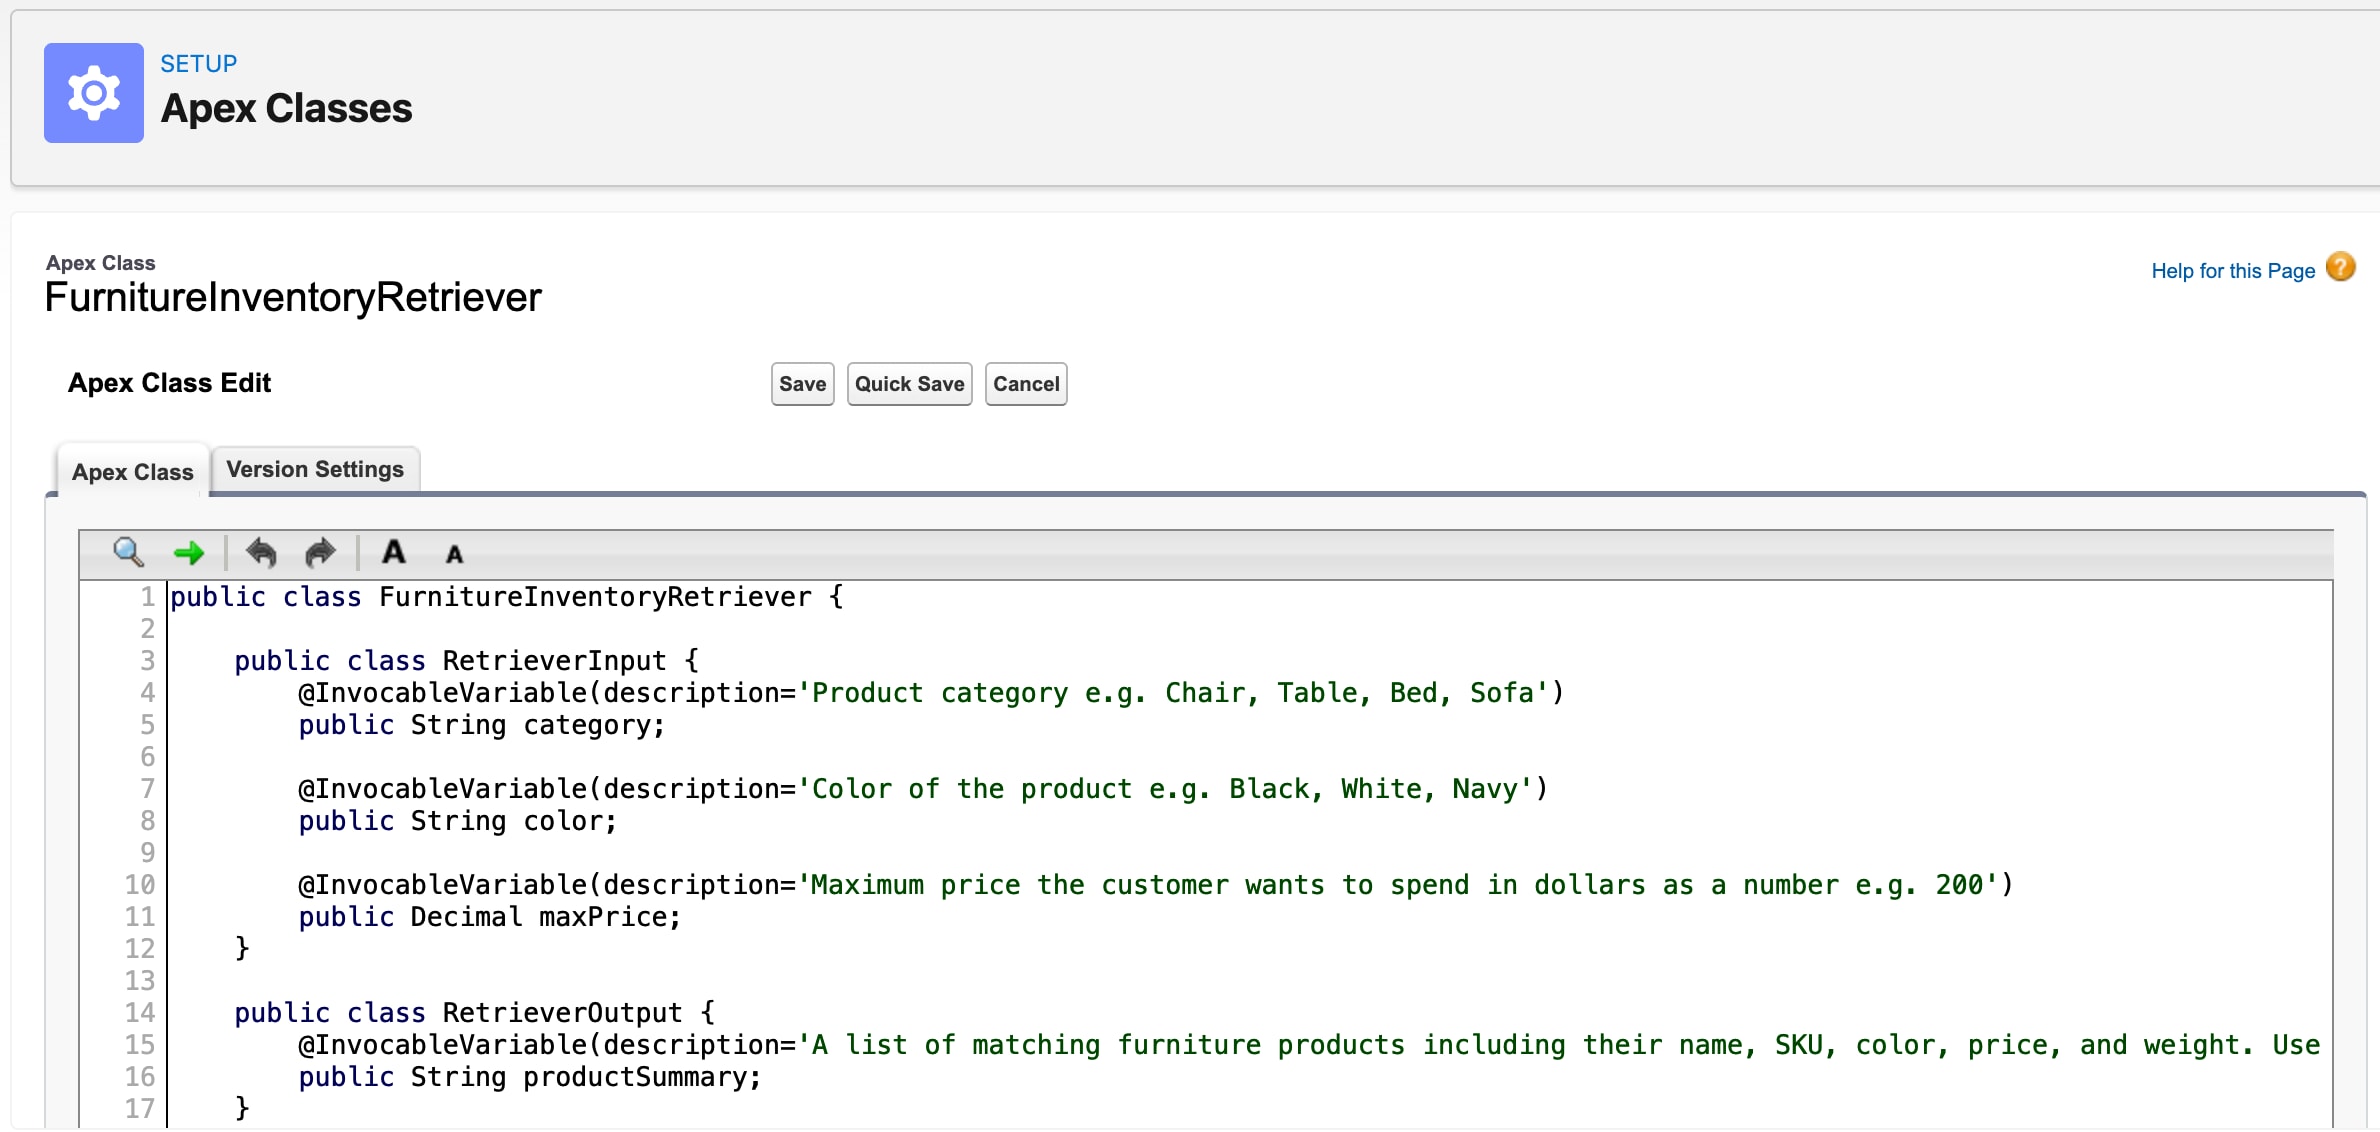Click the Save button

click(x=802, y=384)
